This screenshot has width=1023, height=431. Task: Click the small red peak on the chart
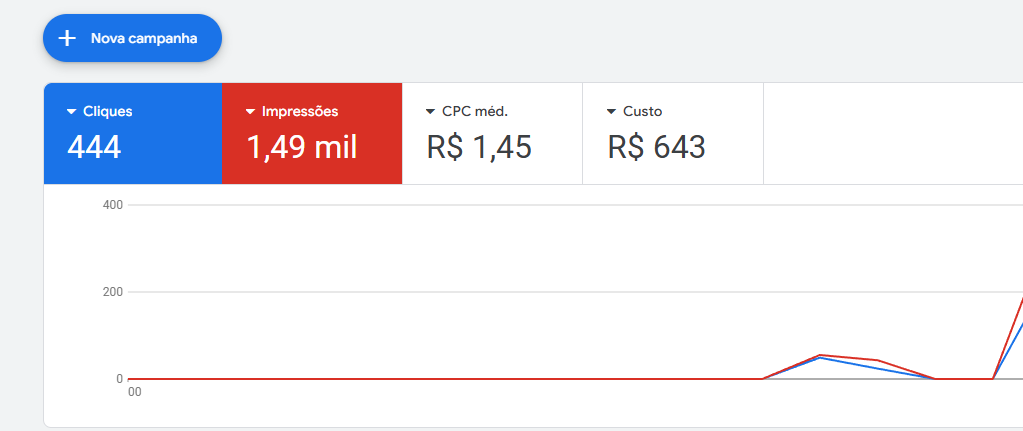click(820, 355)
